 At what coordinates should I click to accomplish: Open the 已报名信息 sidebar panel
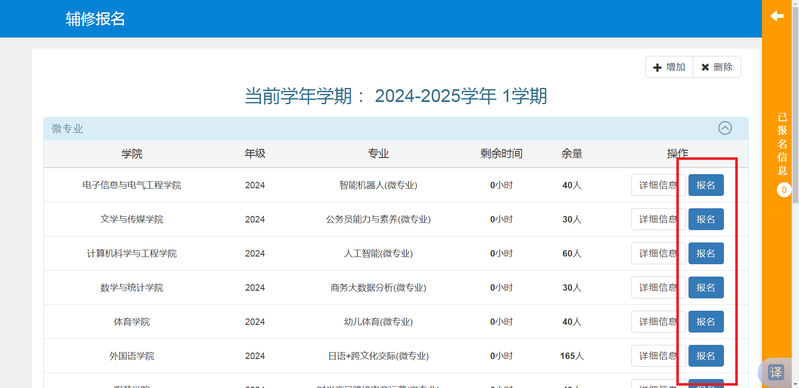point(782,144)
